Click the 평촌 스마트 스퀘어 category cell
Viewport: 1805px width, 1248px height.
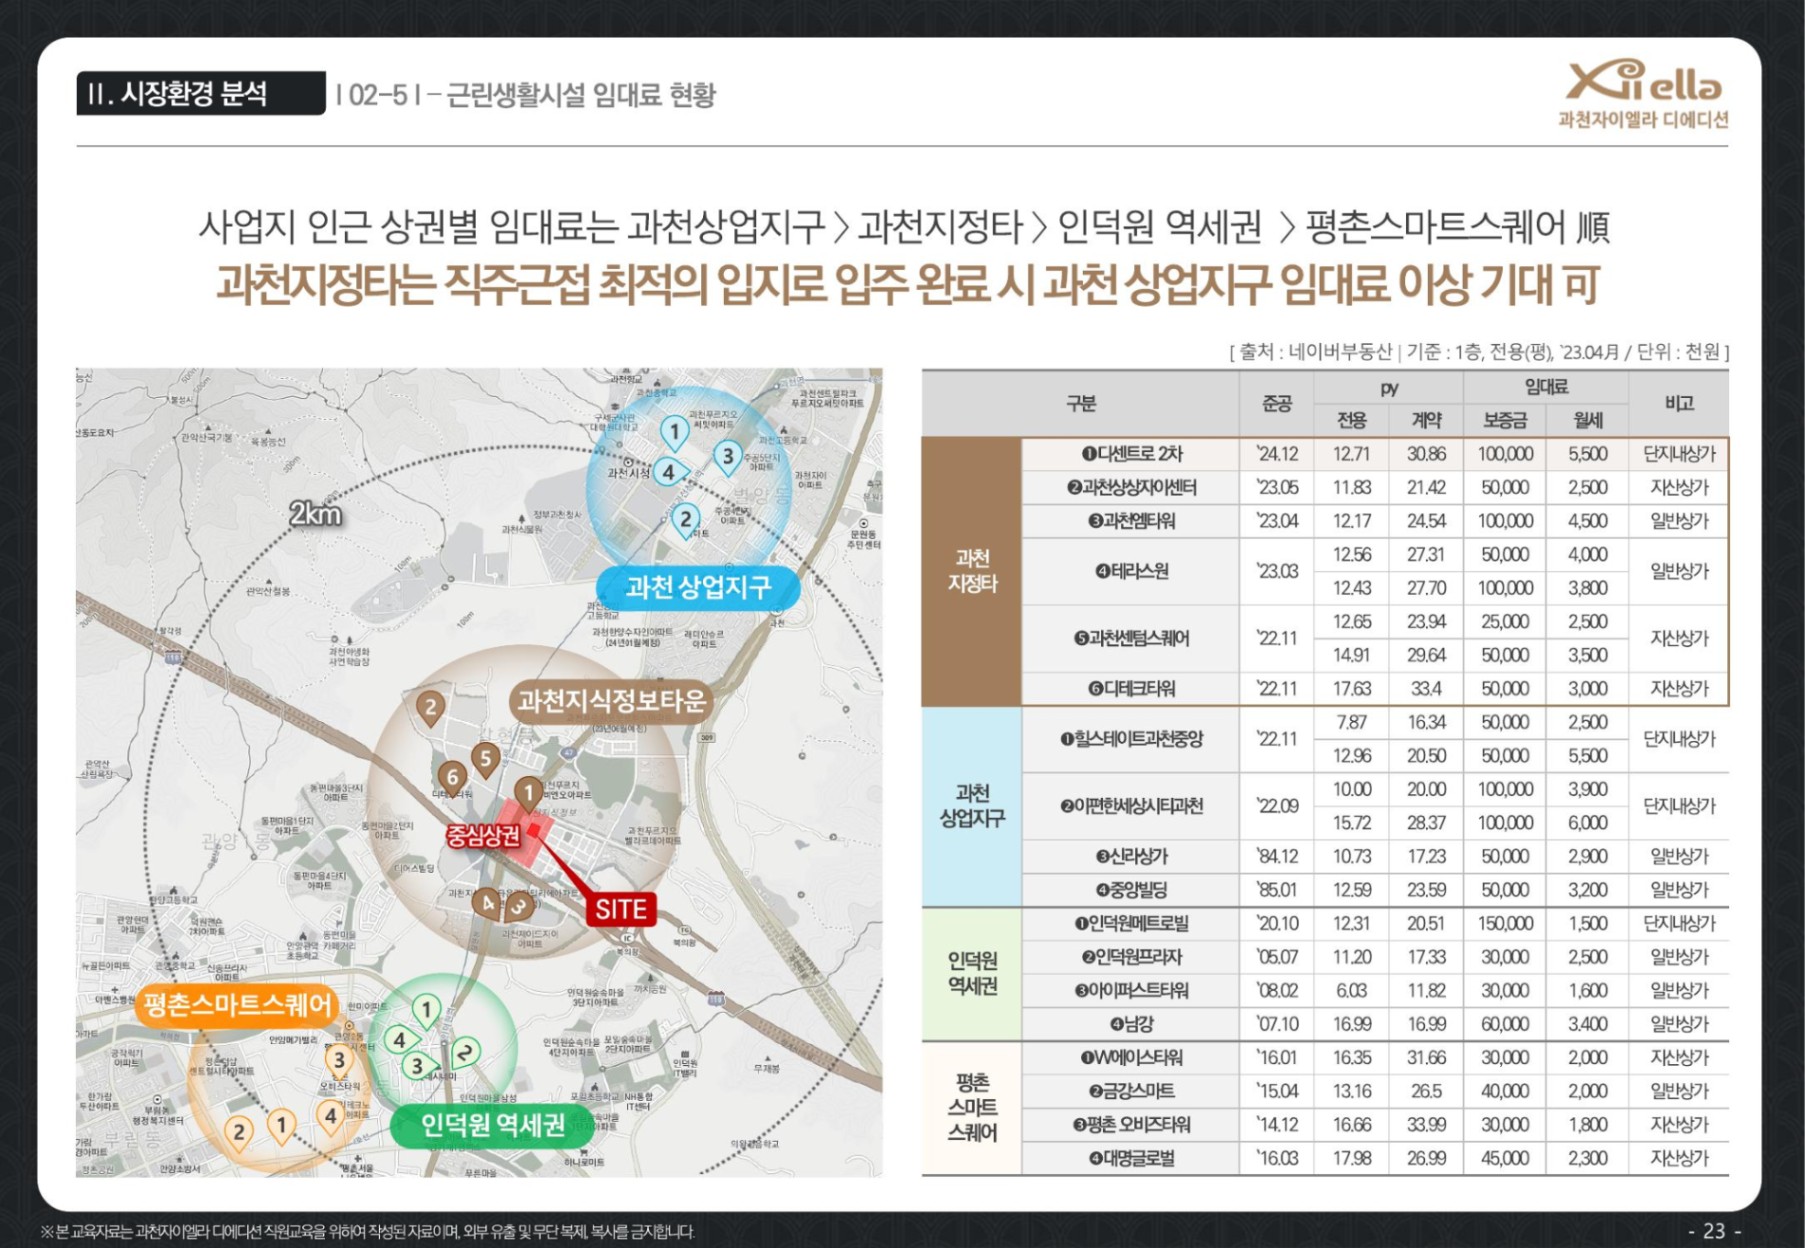tap(972, 1108)
